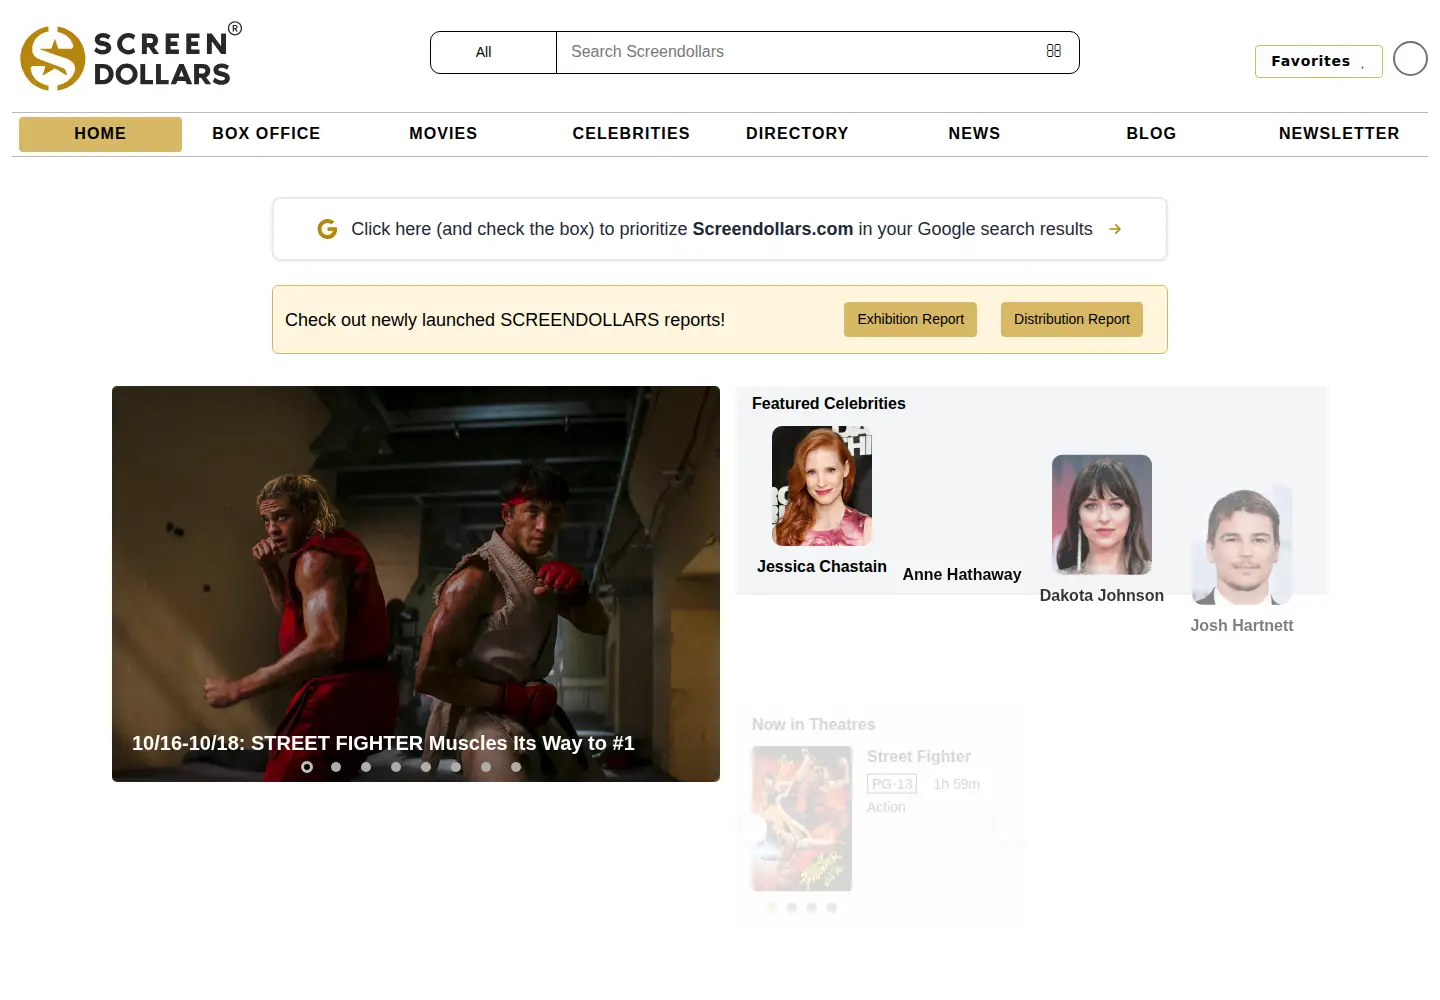Viewport: 1440px width, 1000px height.
Task: Open the Distribution Report
Action: tap(1072, 319)
